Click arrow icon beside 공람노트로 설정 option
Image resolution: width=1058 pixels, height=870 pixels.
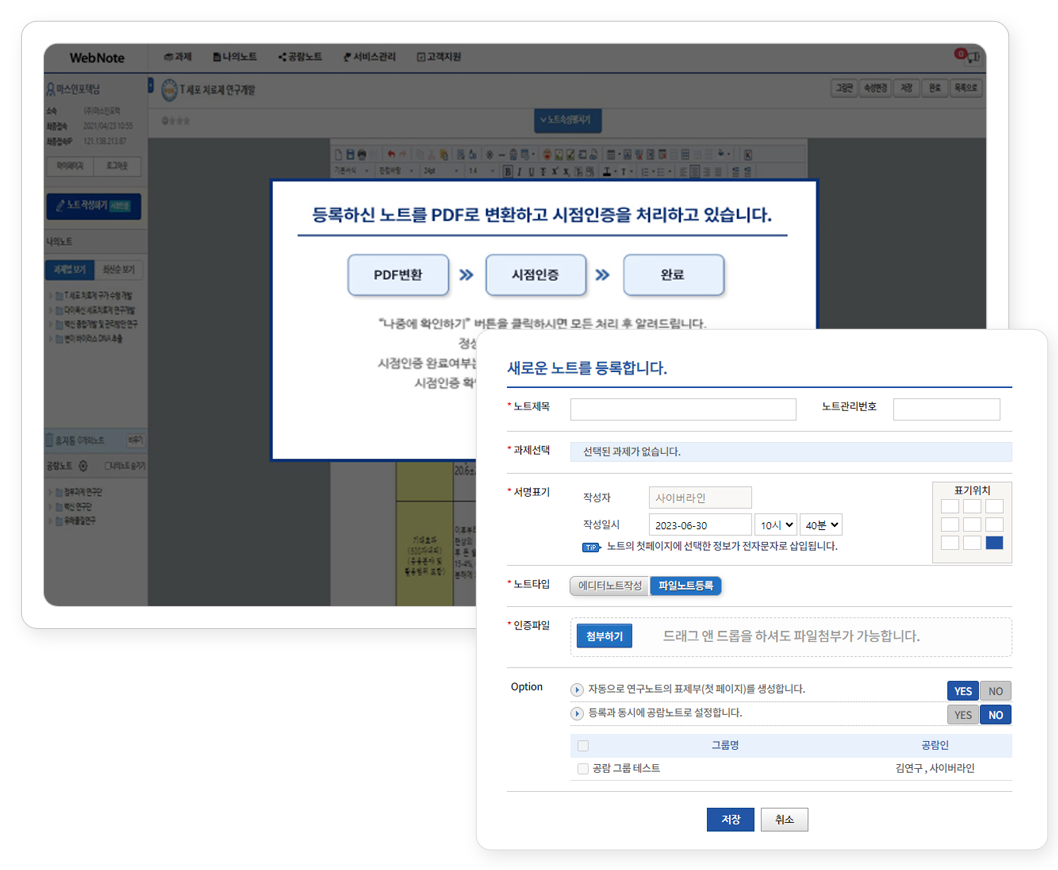(x=576, y=714)
